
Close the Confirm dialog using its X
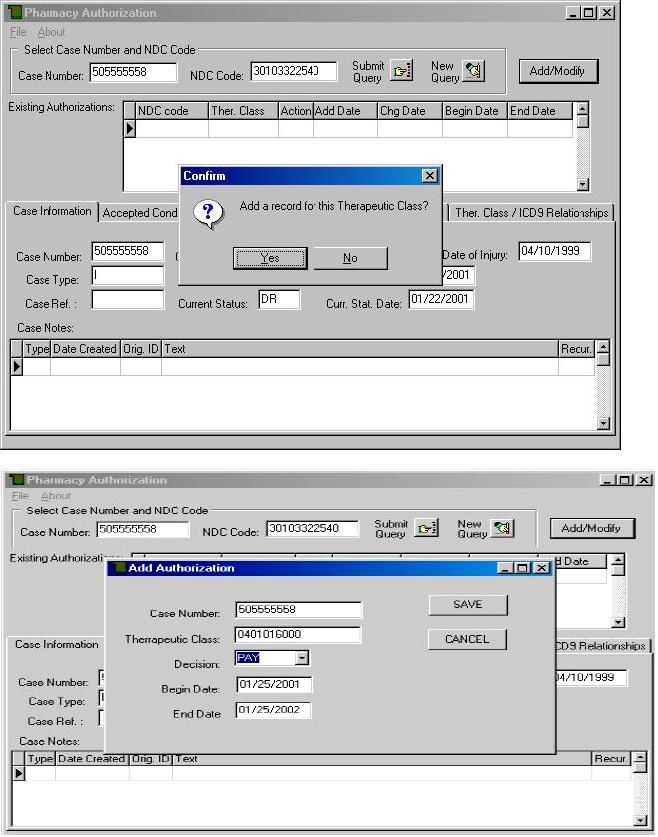click(x=430, y=176)
